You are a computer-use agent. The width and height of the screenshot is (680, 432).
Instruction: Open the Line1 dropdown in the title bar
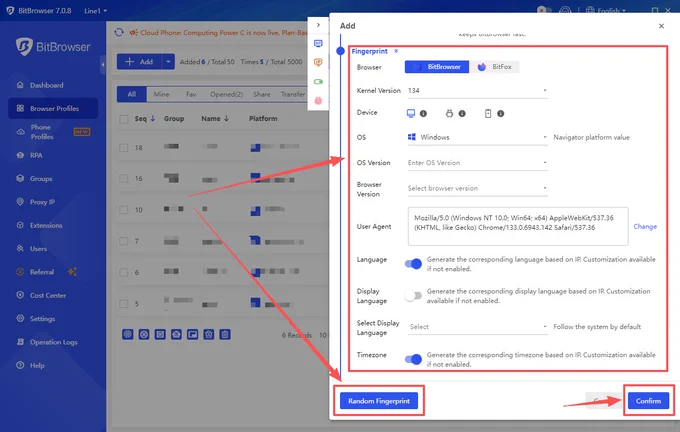[95, 10]
